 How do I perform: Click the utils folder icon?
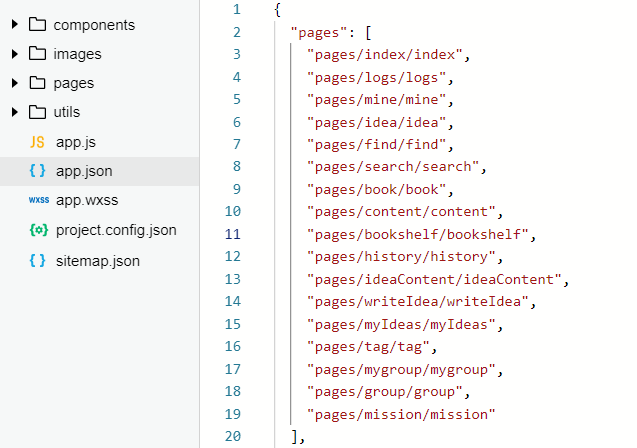click(x=38, y=112)
